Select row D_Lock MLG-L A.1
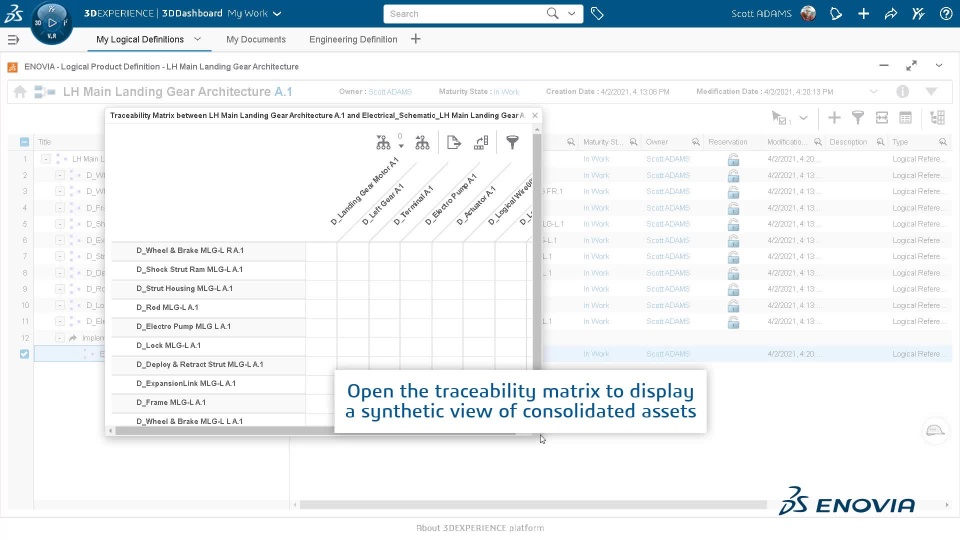960x540 pixels. coord(209,345)
